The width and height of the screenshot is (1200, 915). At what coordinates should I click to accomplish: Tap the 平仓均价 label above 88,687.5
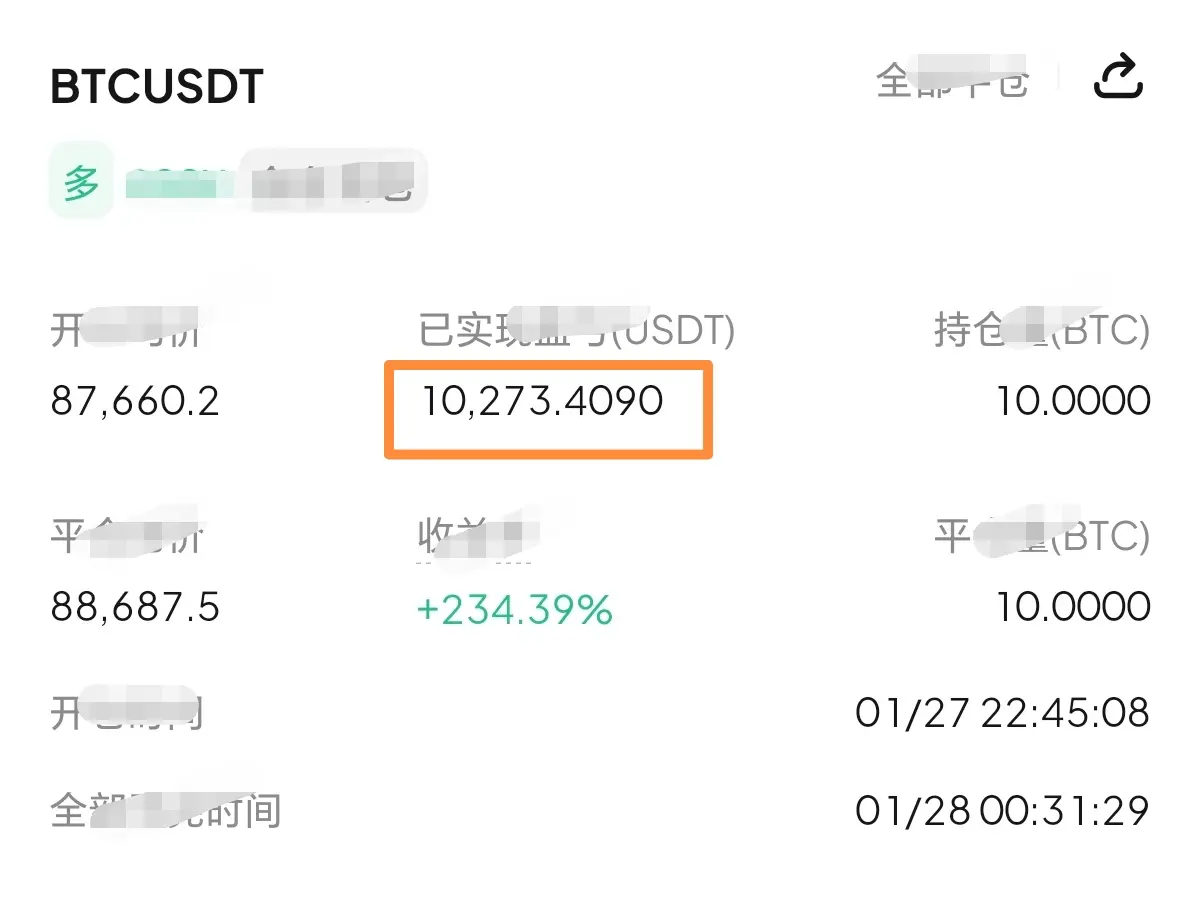tap(125, 538)
